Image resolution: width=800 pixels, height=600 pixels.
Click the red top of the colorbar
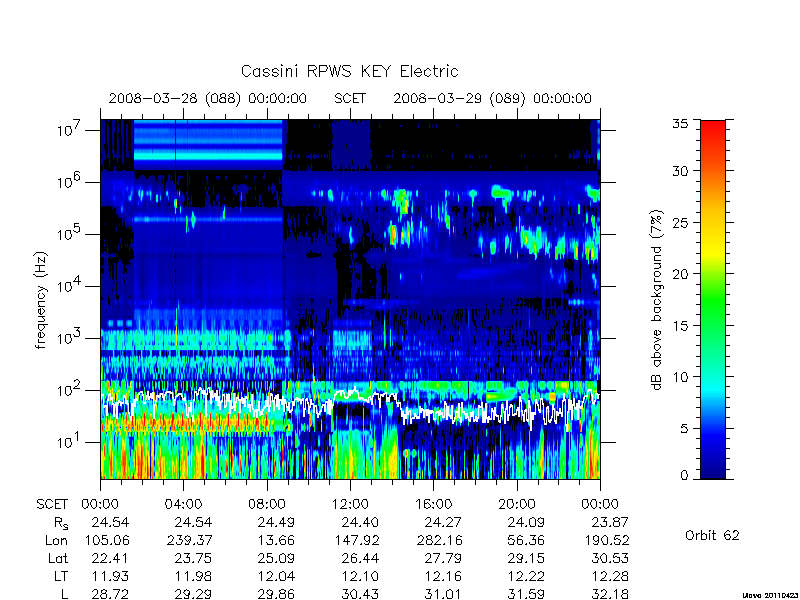click(x=713, y=128)
